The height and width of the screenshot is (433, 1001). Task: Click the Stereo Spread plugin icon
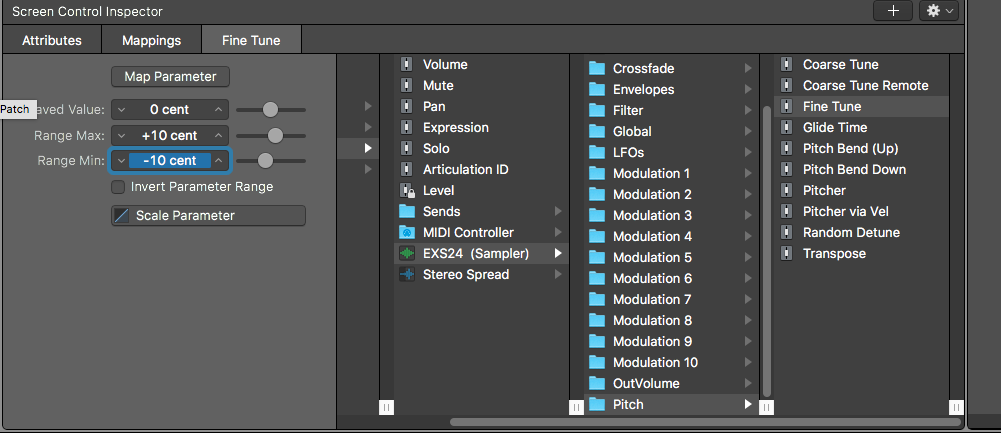pos(407,275)
